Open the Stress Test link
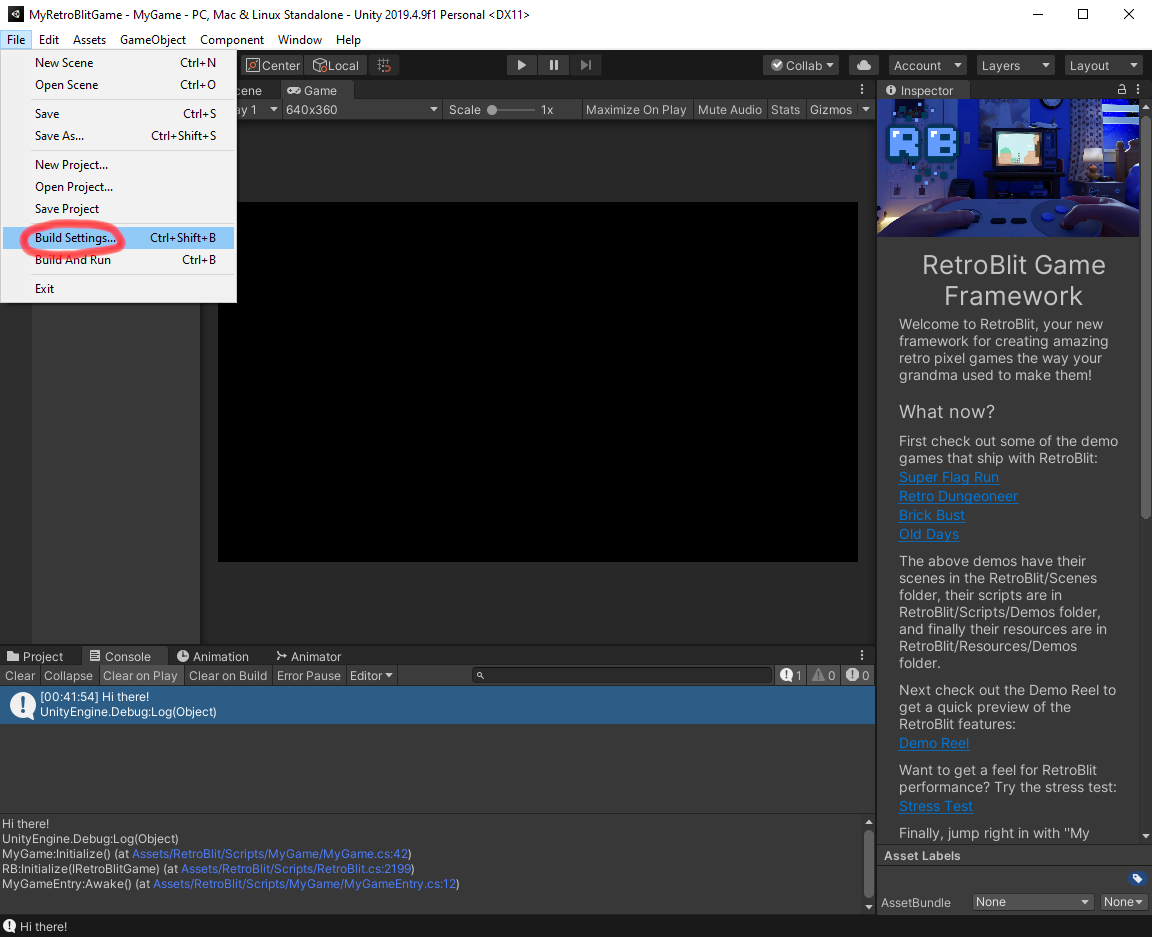The height and width of the screenshot is (937, 1152). click(x=935, y=806)
